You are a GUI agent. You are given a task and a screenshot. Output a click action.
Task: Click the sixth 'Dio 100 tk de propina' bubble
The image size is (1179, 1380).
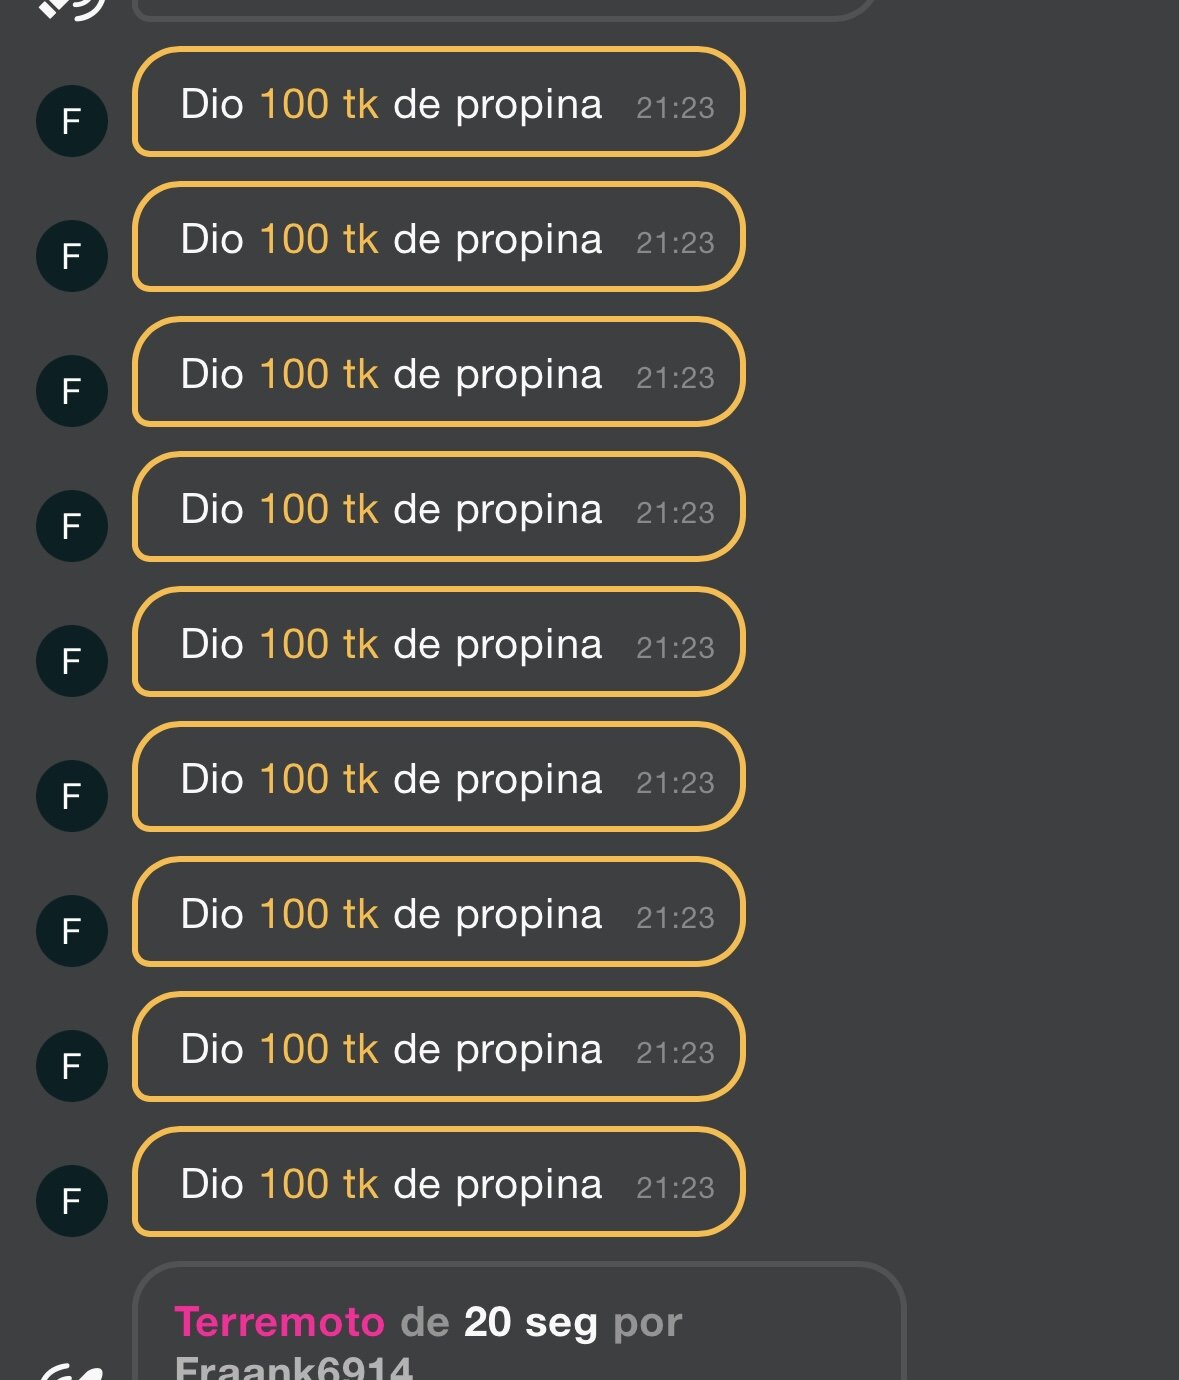pyautogui.click(x=438, y=778)
